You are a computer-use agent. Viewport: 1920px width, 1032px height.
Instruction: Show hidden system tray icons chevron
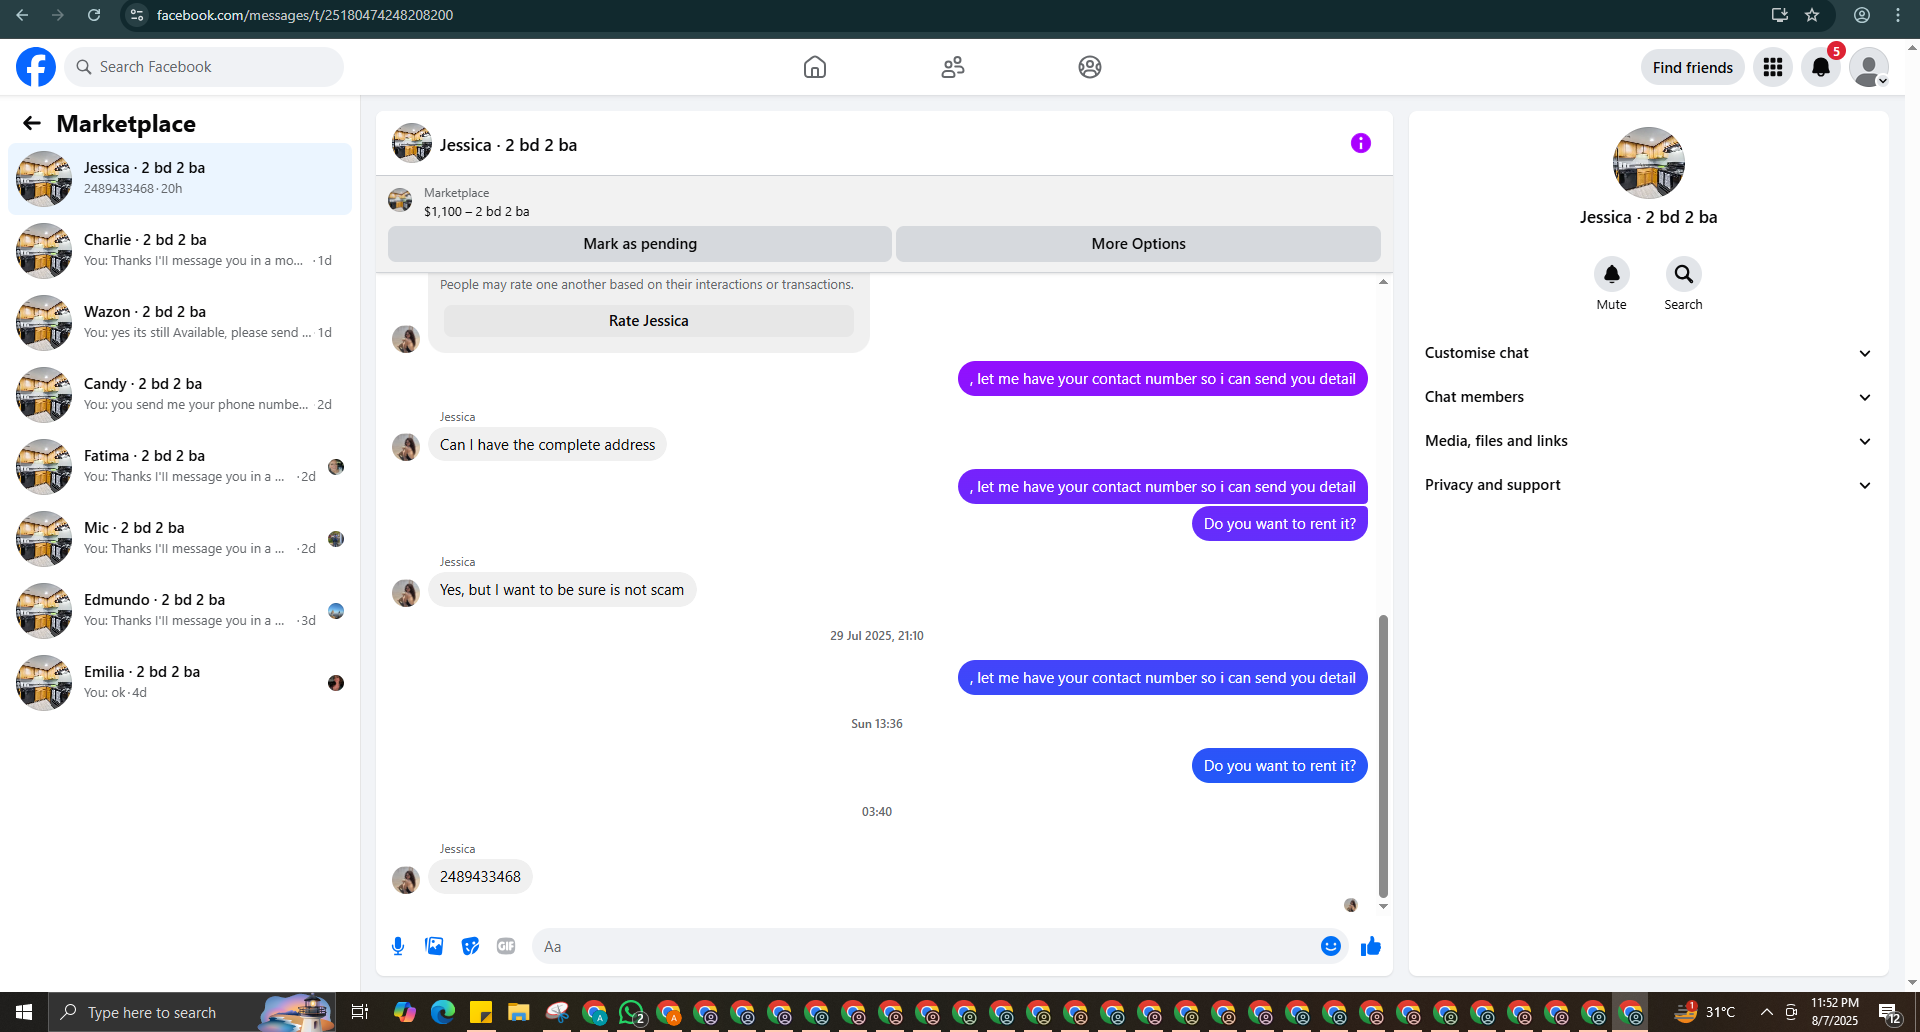pos(1767,1012)
